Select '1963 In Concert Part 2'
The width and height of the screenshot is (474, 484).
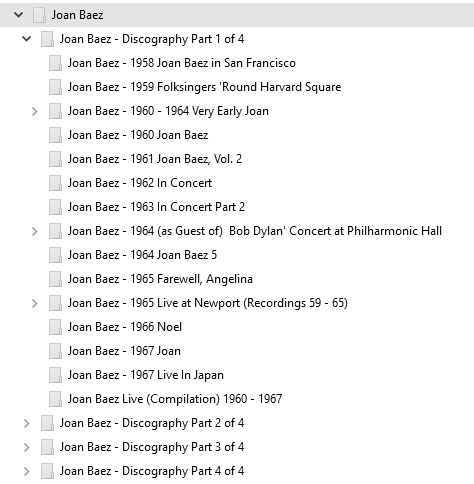[x=156, y=207]
